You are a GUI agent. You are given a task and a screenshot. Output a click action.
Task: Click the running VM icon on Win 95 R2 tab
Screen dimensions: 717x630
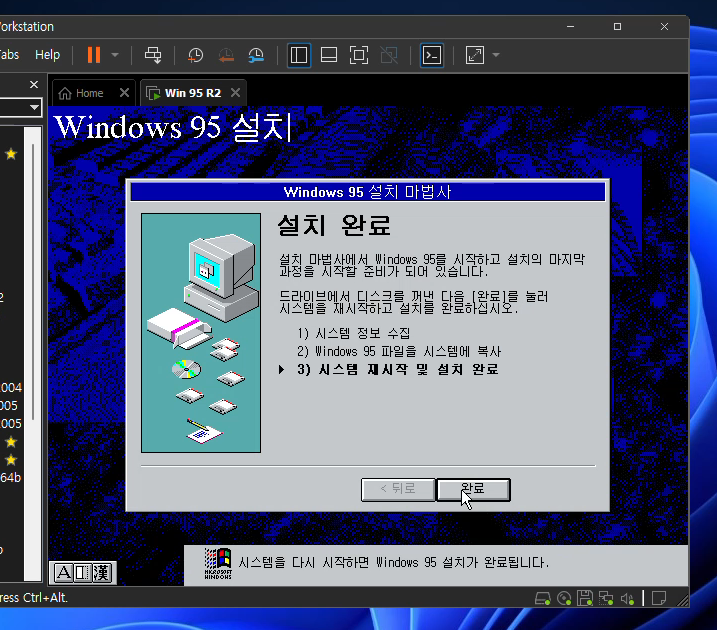[x=153, y=93]
